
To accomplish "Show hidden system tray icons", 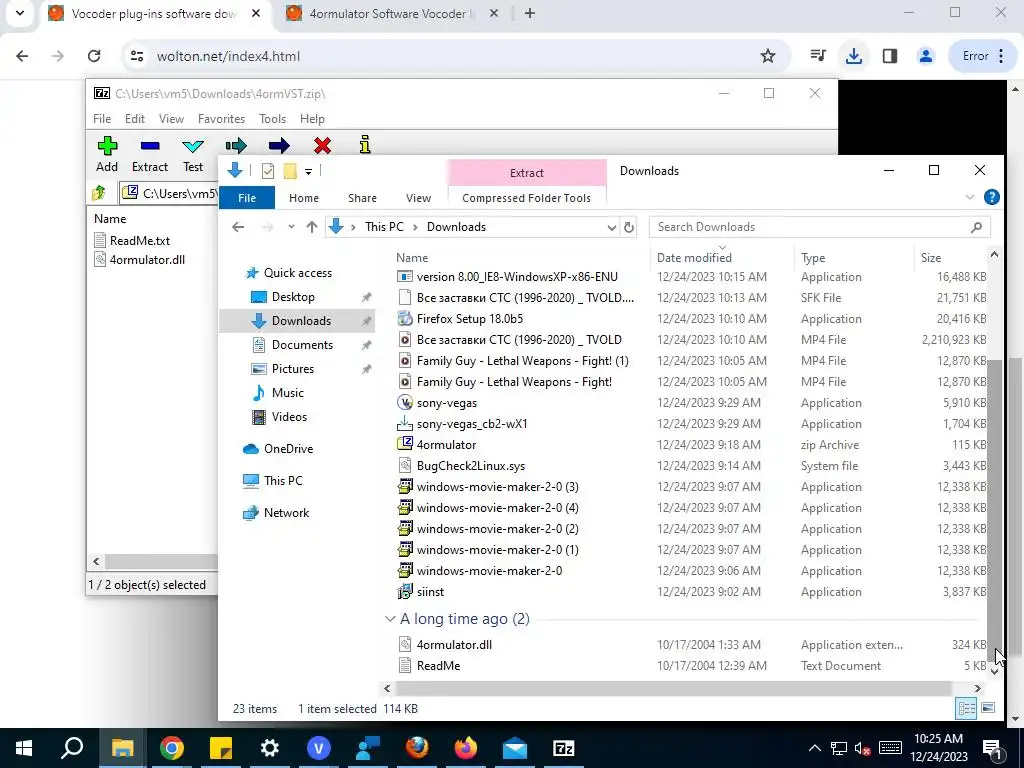I will click(x=814, y=748).
